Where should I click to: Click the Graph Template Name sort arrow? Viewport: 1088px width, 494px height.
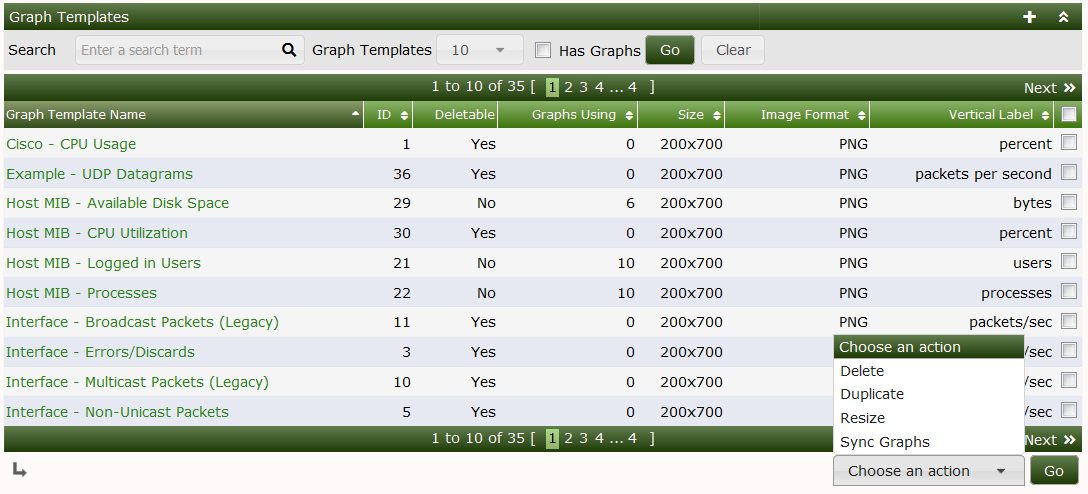click(x=356, y=112)
